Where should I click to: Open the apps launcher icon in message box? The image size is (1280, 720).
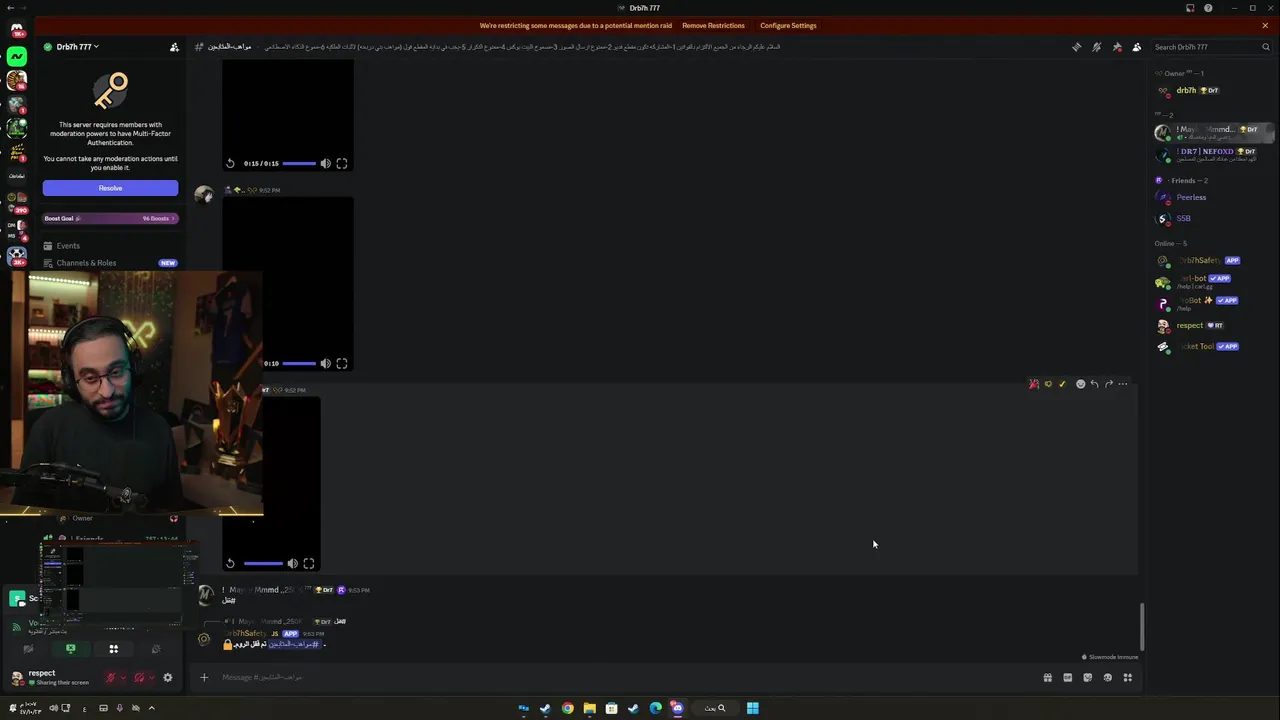point(1127,677)
